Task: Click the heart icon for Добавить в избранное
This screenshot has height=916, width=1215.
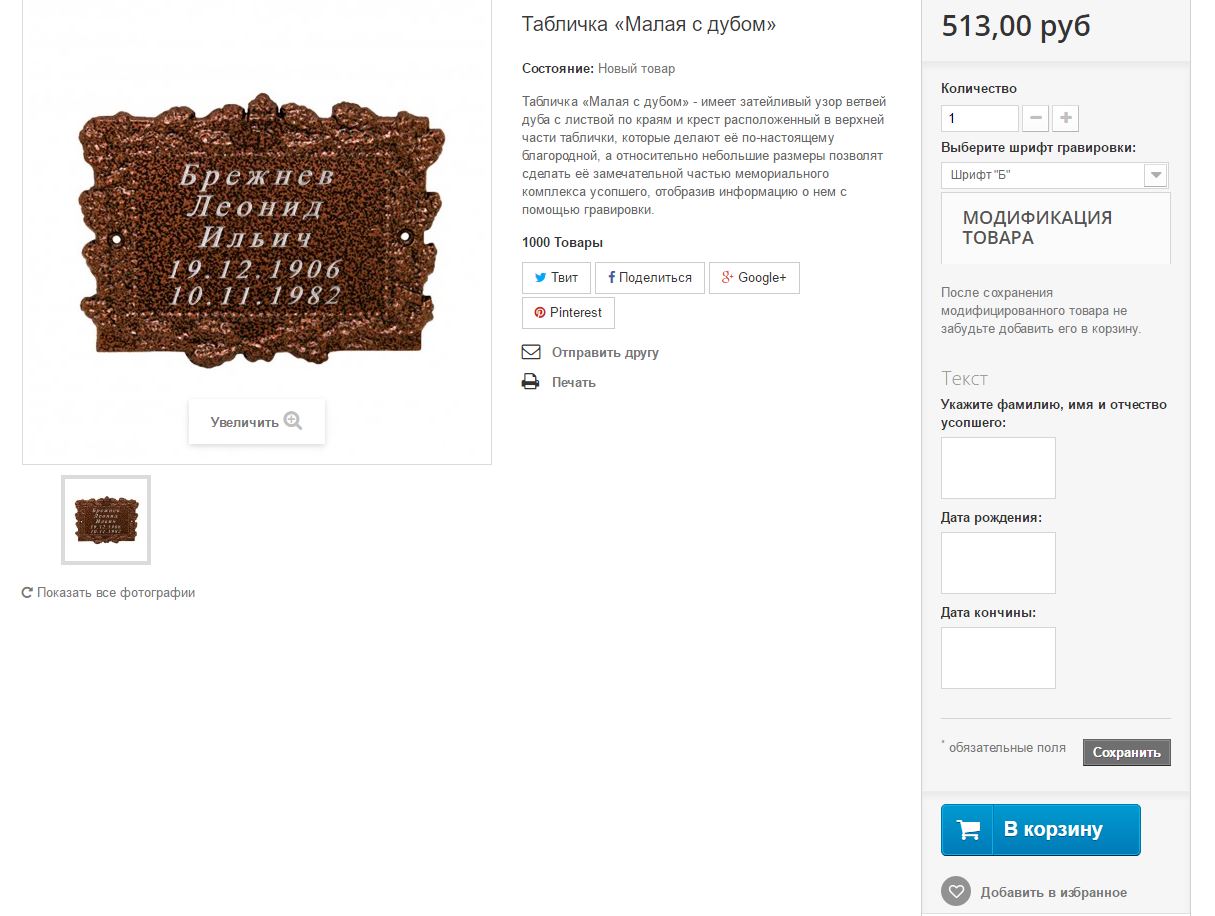Action: pos(956,891)
